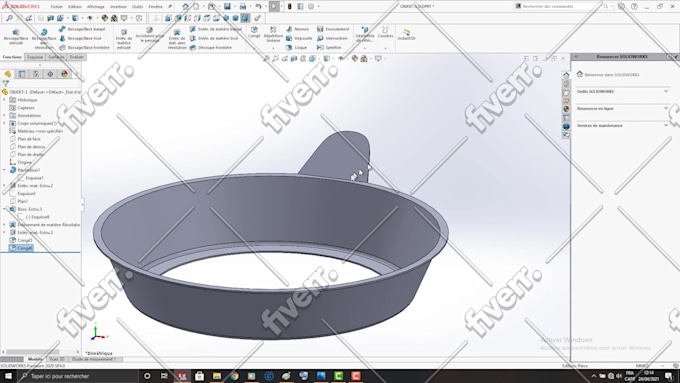Image resolution: width=680 pixels, height=383 pixels.
Task: Click Windows Start button in taskbar
Action: click(8, 376)
